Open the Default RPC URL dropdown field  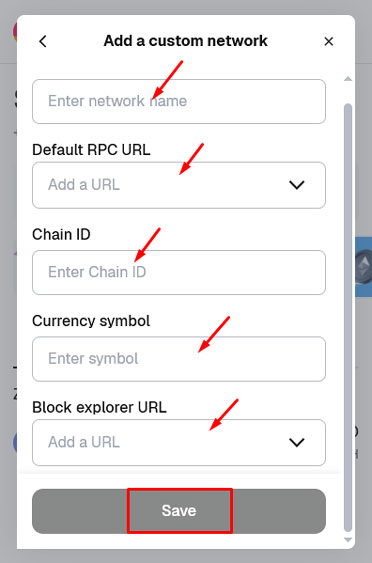[x=179, y=185]
